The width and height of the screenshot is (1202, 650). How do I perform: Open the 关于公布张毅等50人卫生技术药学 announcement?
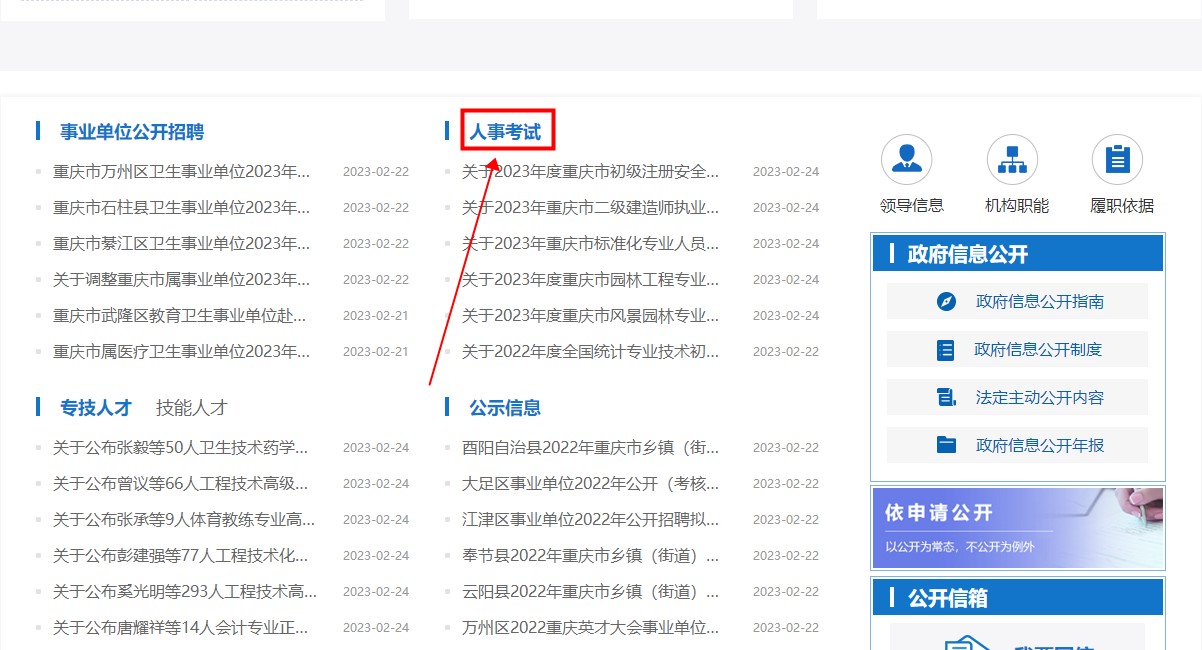180,447
